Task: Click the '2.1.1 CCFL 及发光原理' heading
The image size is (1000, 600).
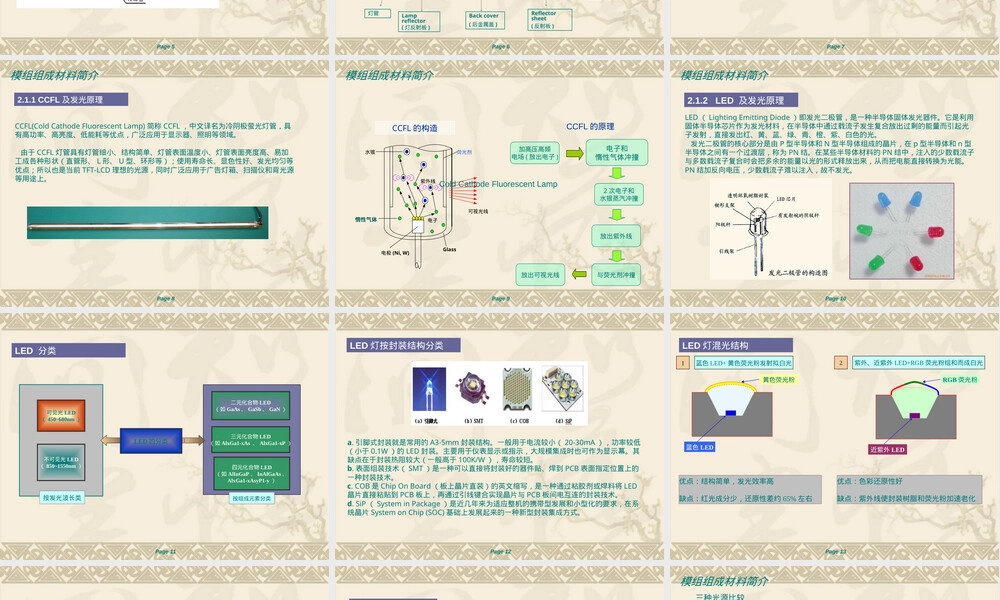Action: [71, 99]
